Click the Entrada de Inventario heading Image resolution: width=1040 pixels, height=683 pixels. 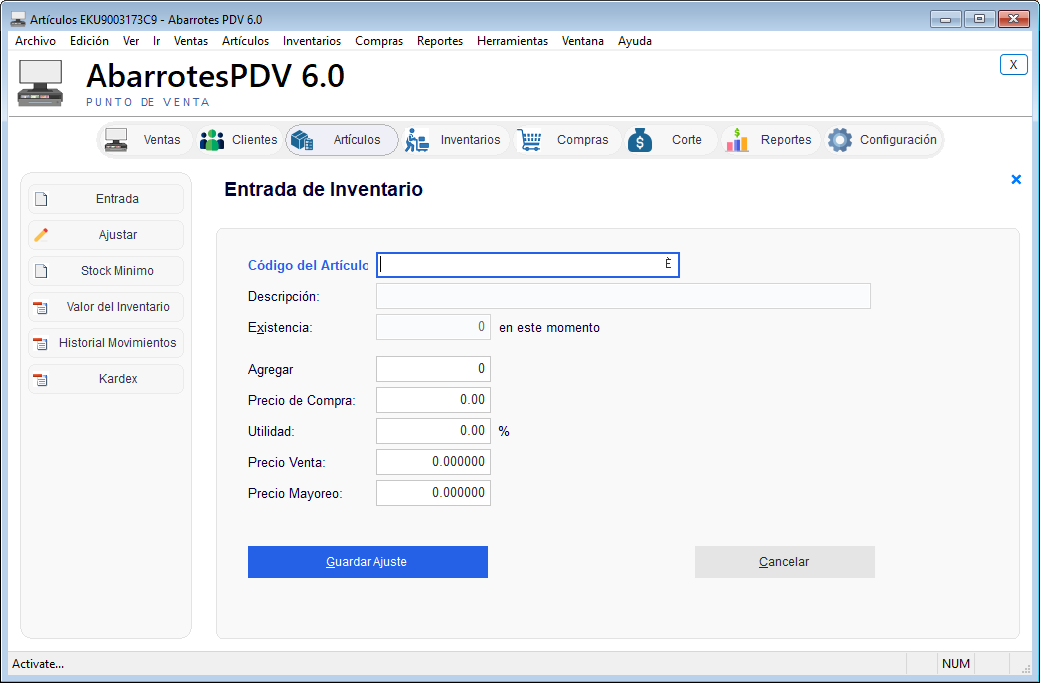point(324,190)
